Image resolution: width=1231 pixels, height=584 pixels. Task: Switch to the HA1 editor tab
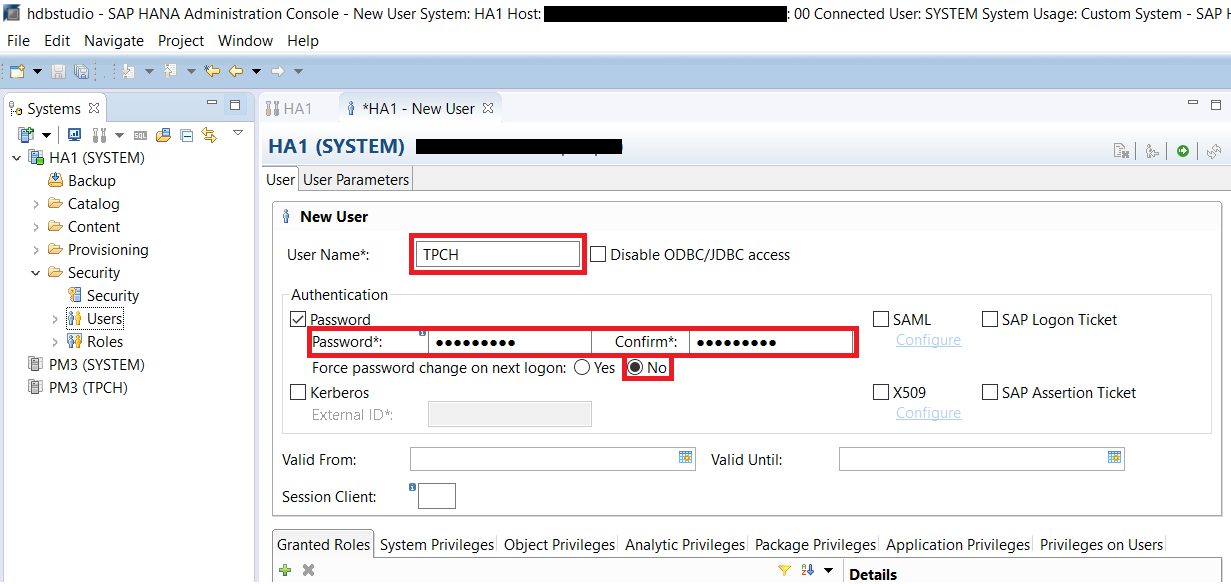coord(290,109)
